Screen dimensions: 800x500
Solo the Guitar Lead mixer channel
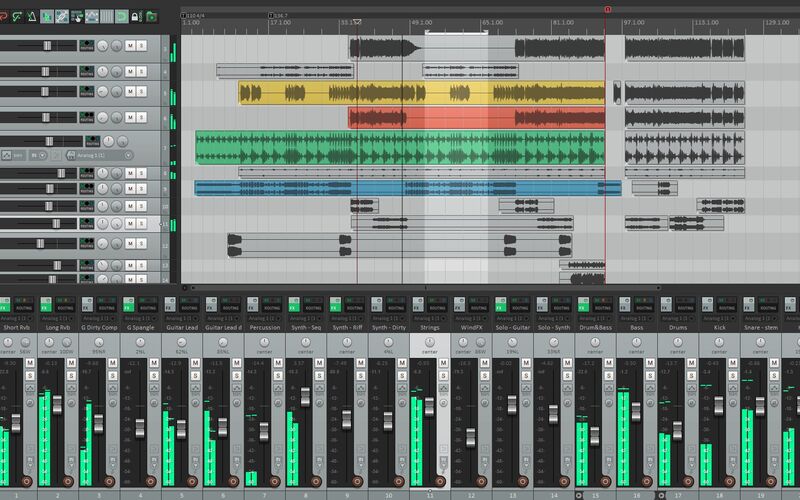[x=195, y=376]
